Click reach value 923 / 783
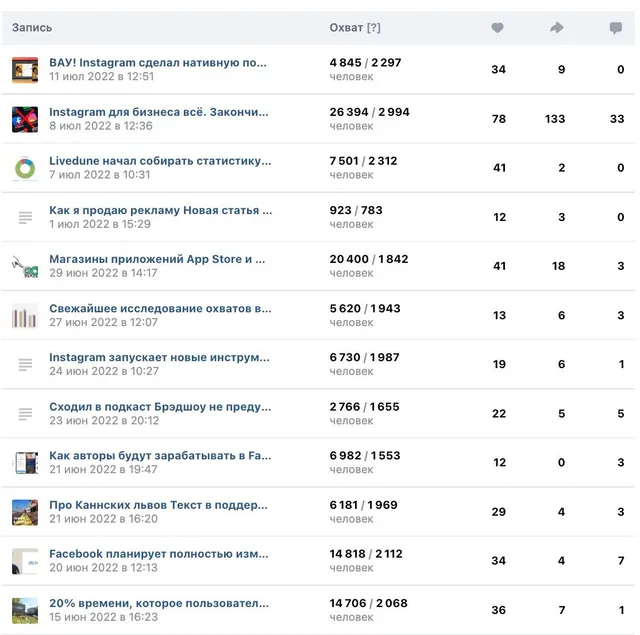 coord(356,211)
